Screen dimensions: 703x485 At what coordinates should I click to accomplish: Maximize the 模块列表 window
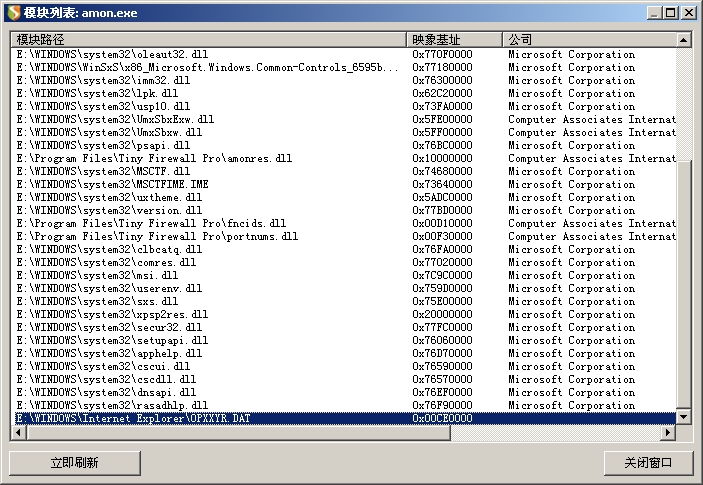click(671, 13)
